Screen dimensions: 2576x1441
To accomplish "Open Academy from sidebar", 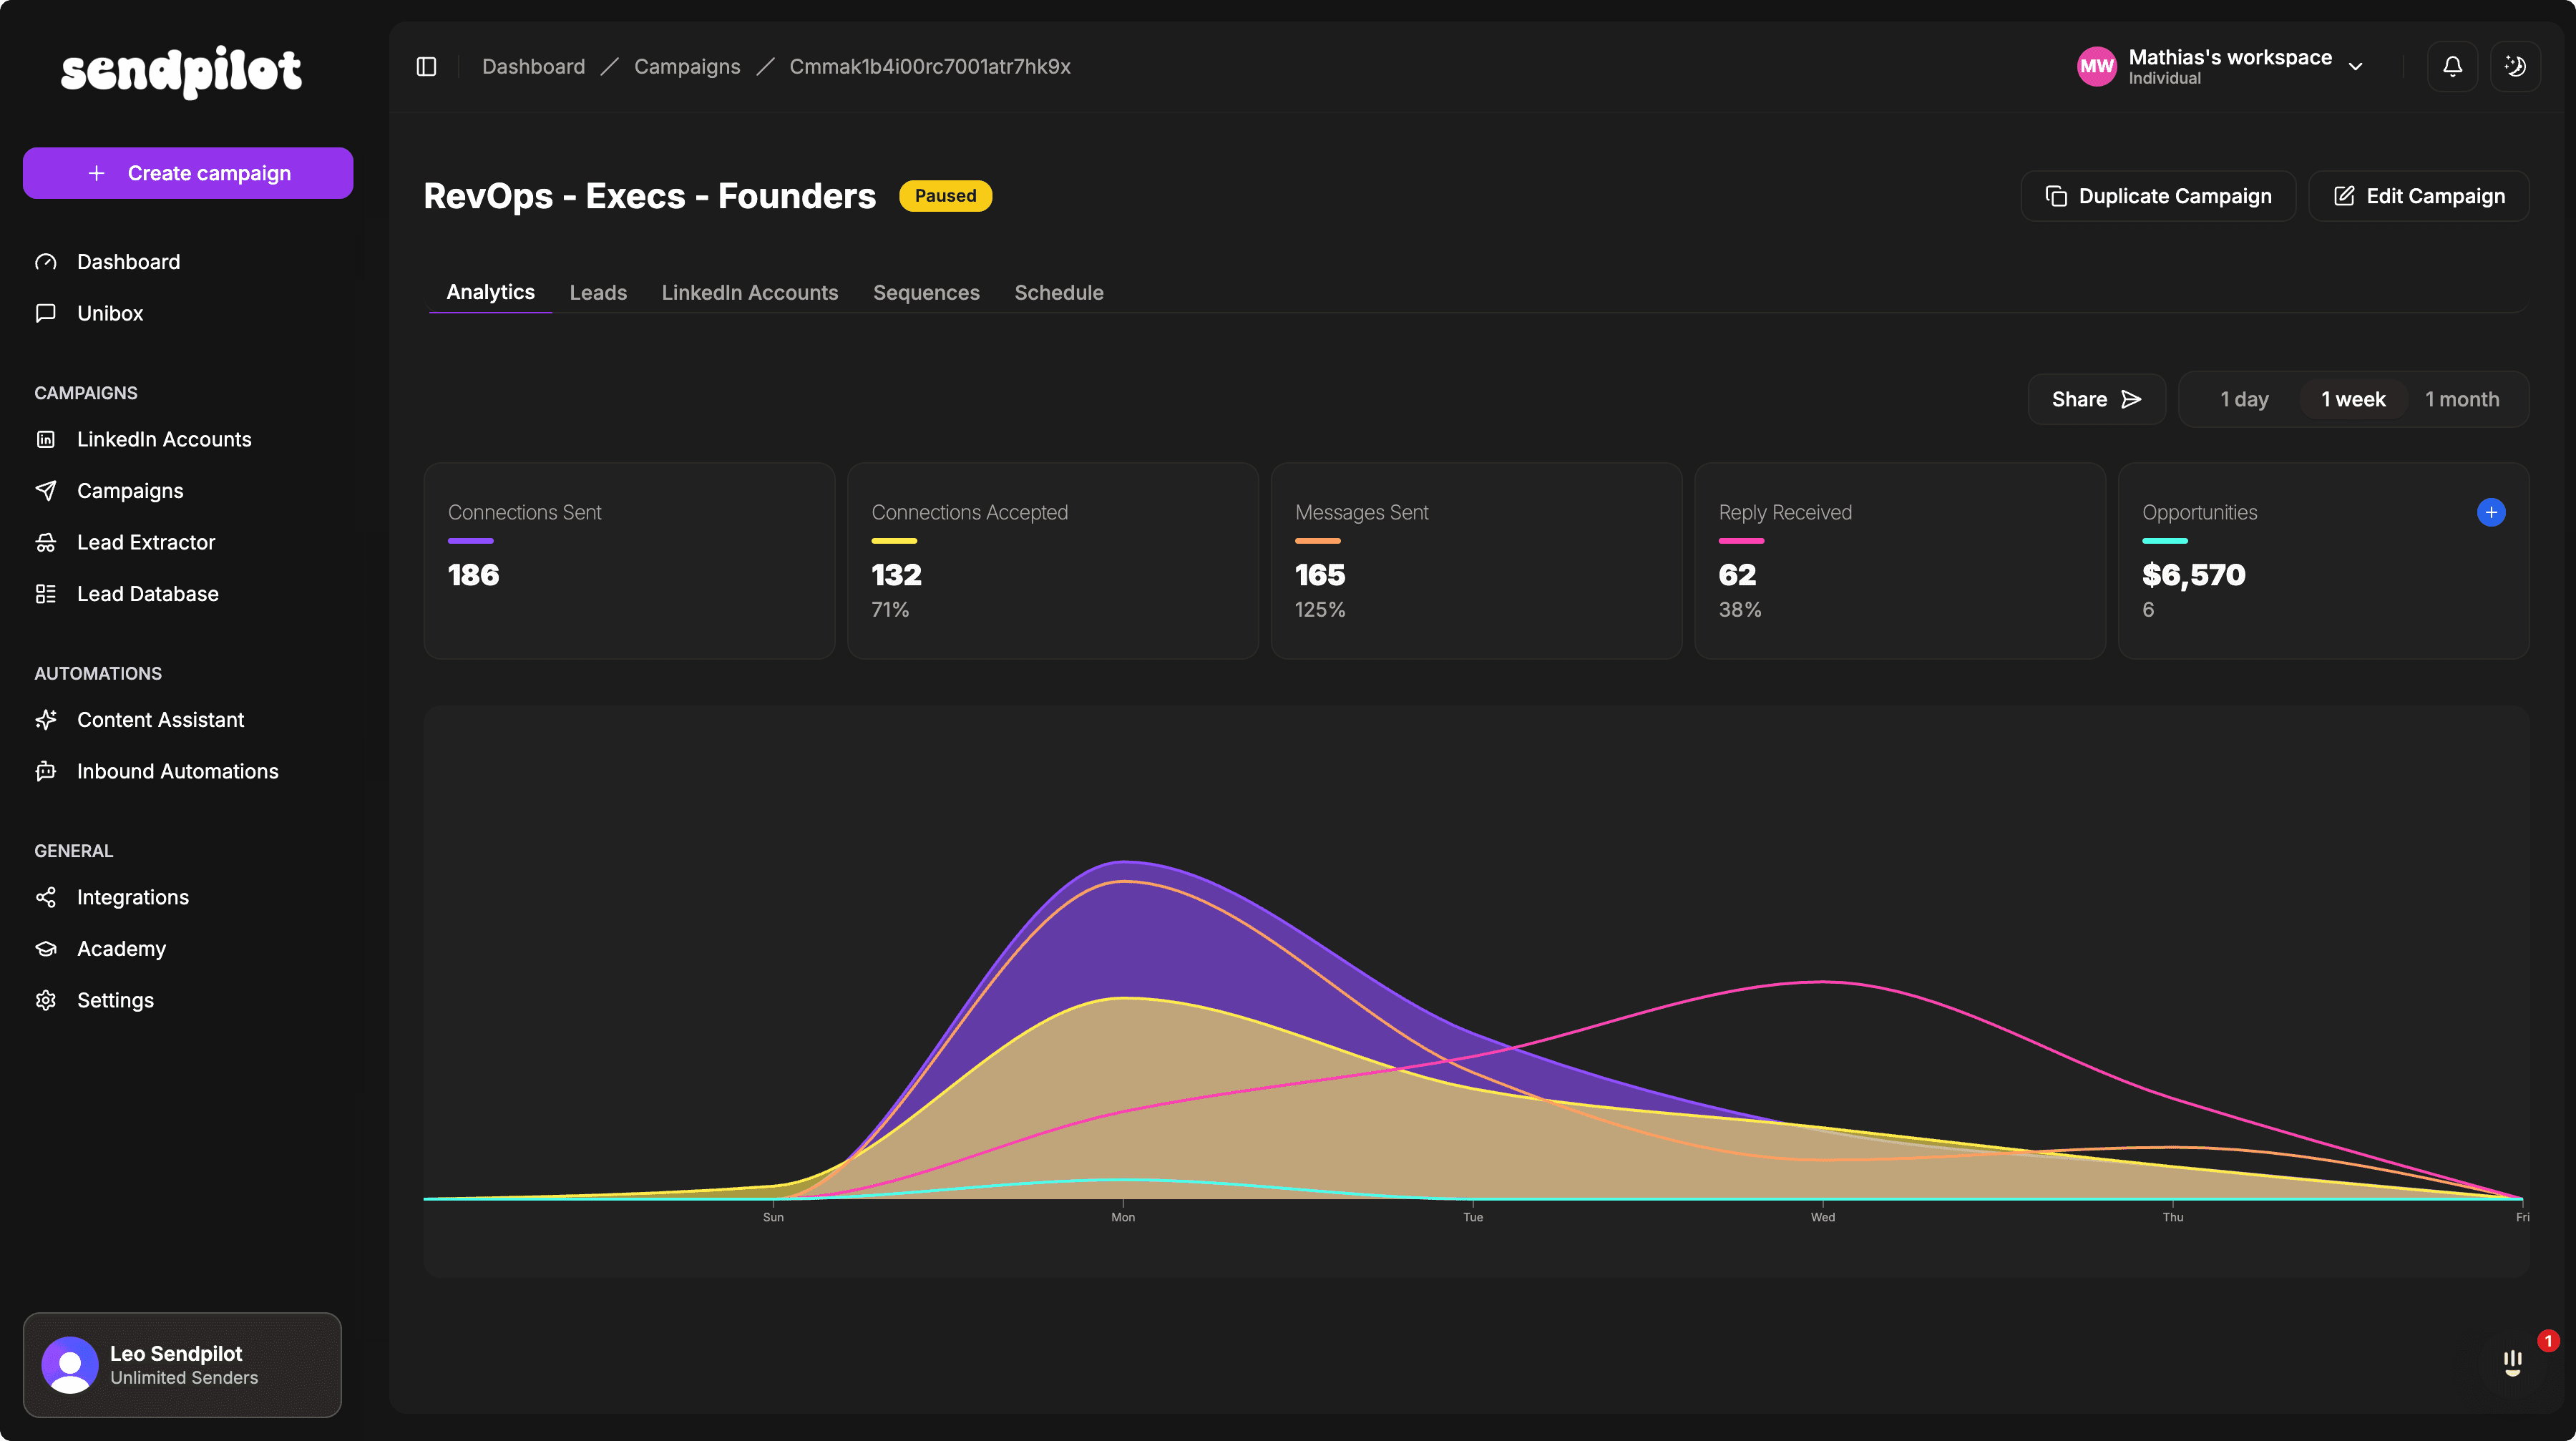I will [121, 948].
